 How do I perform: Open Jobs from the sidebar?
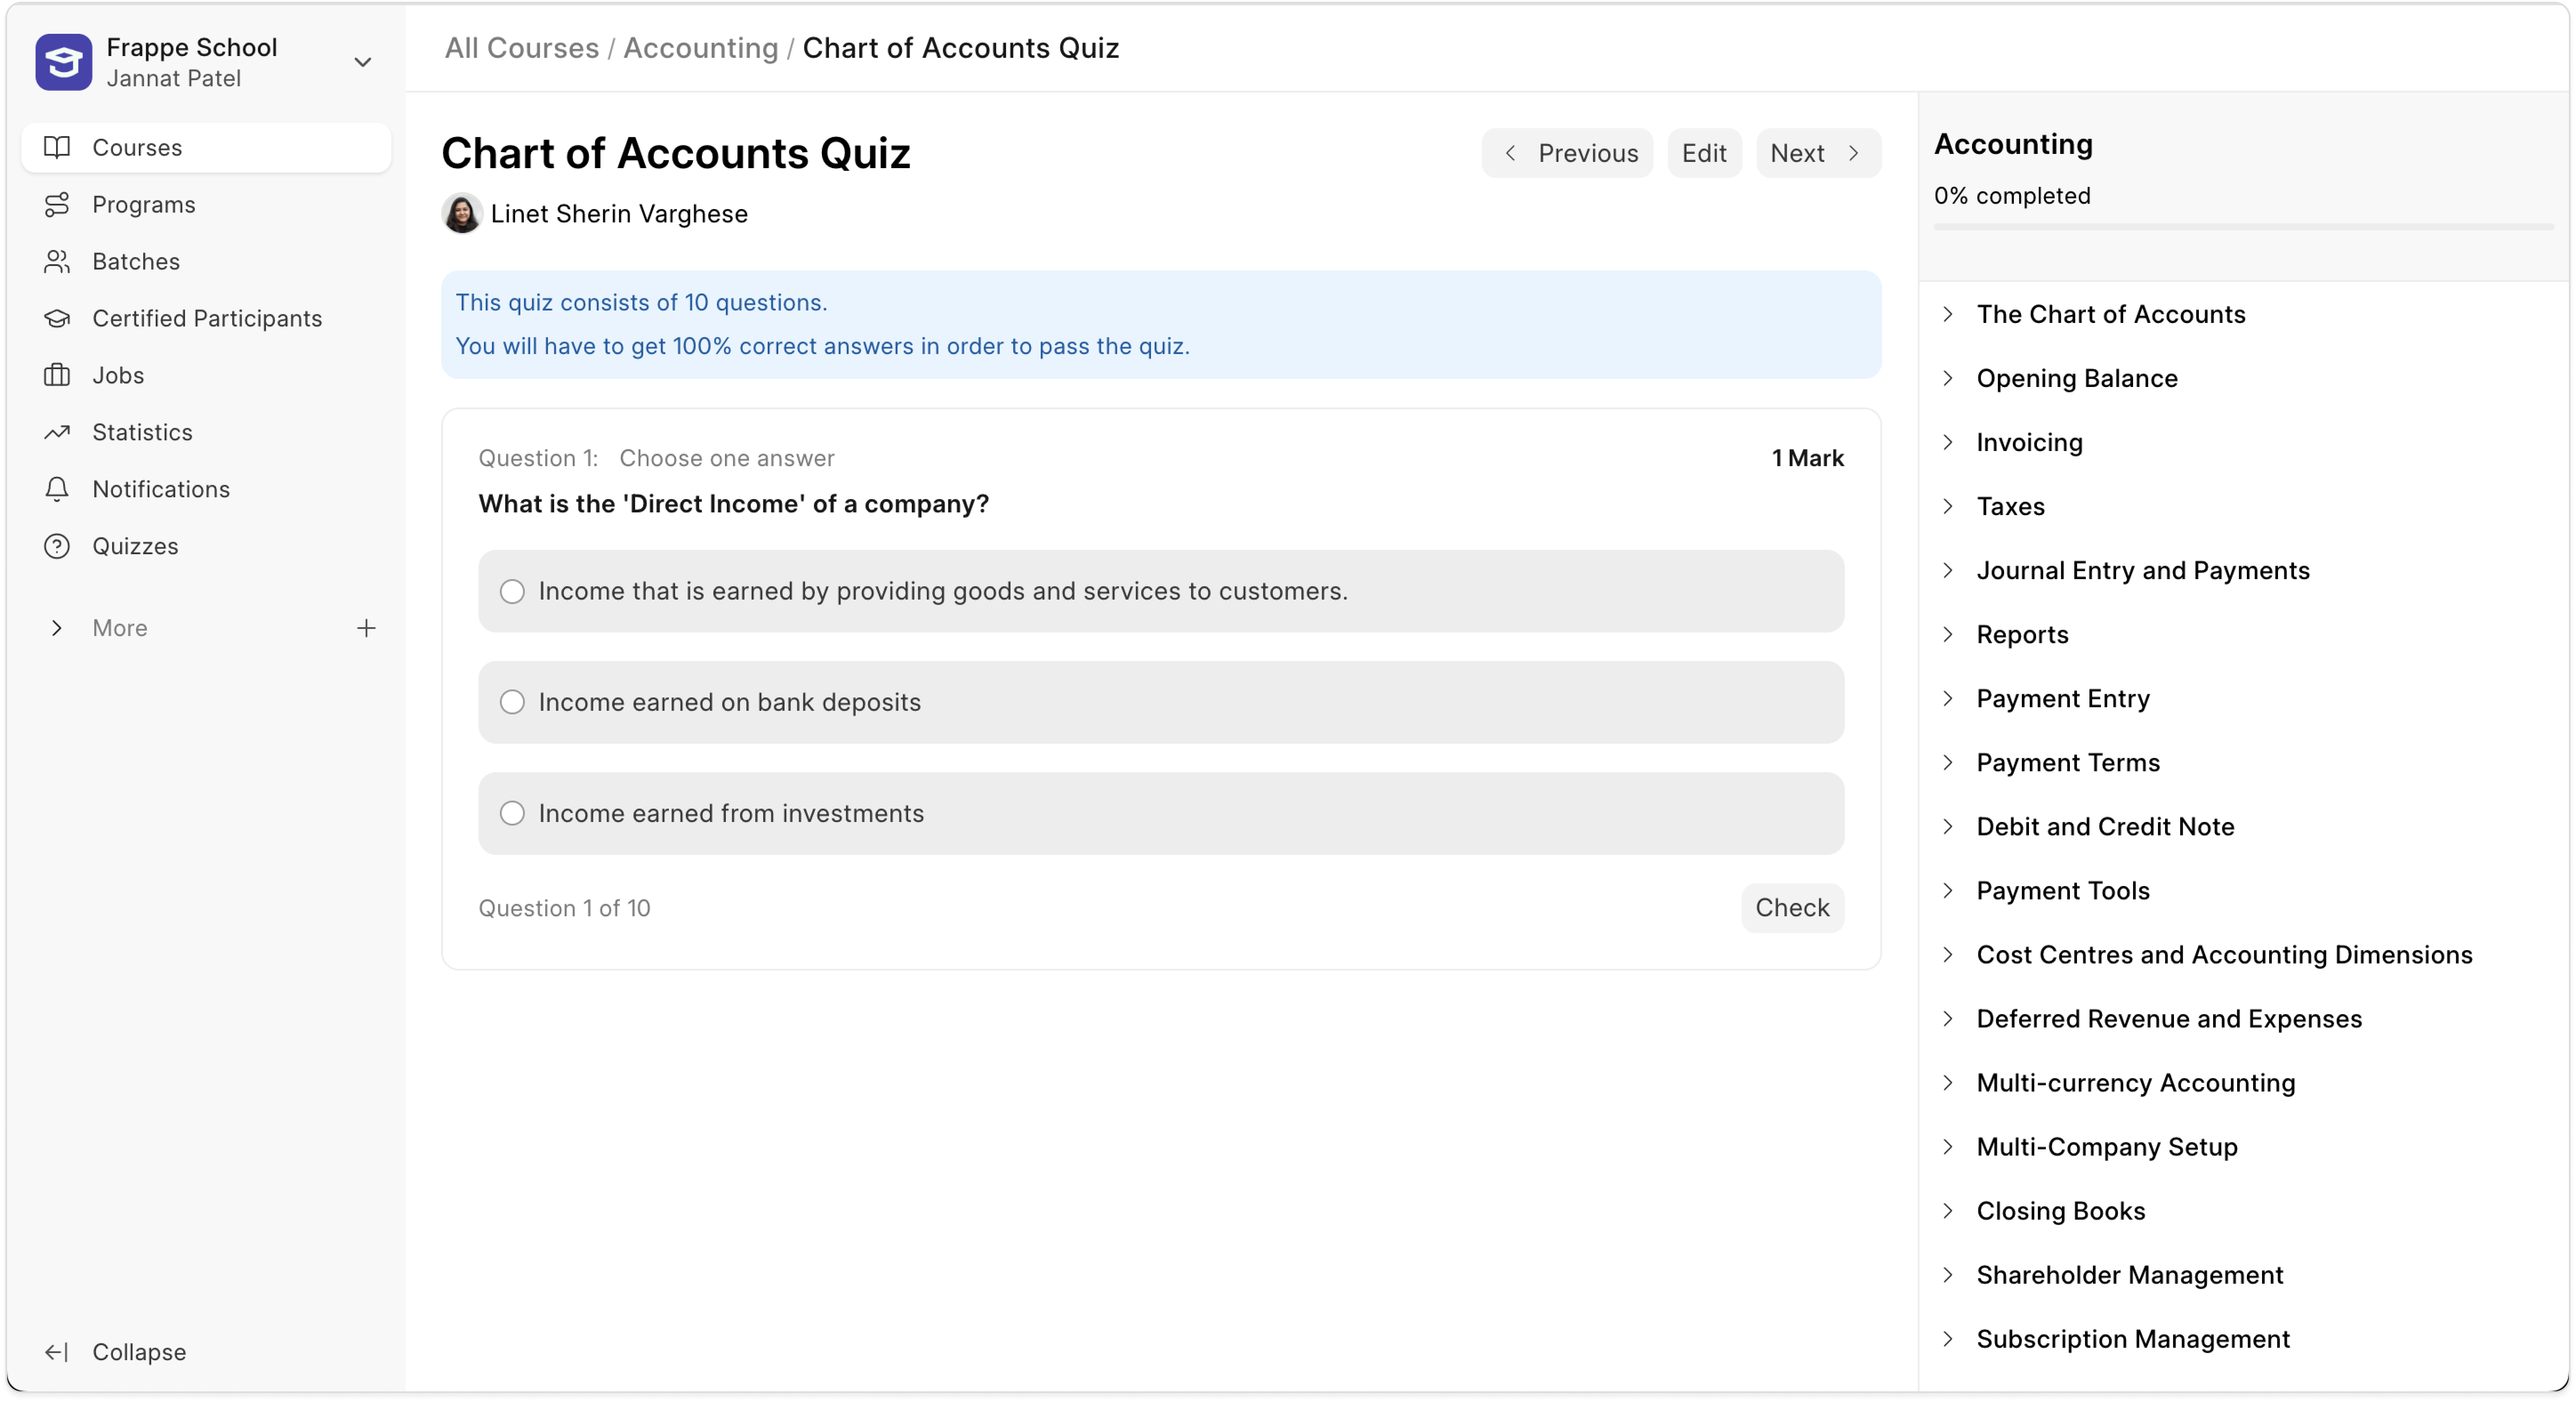coord(58,375)
